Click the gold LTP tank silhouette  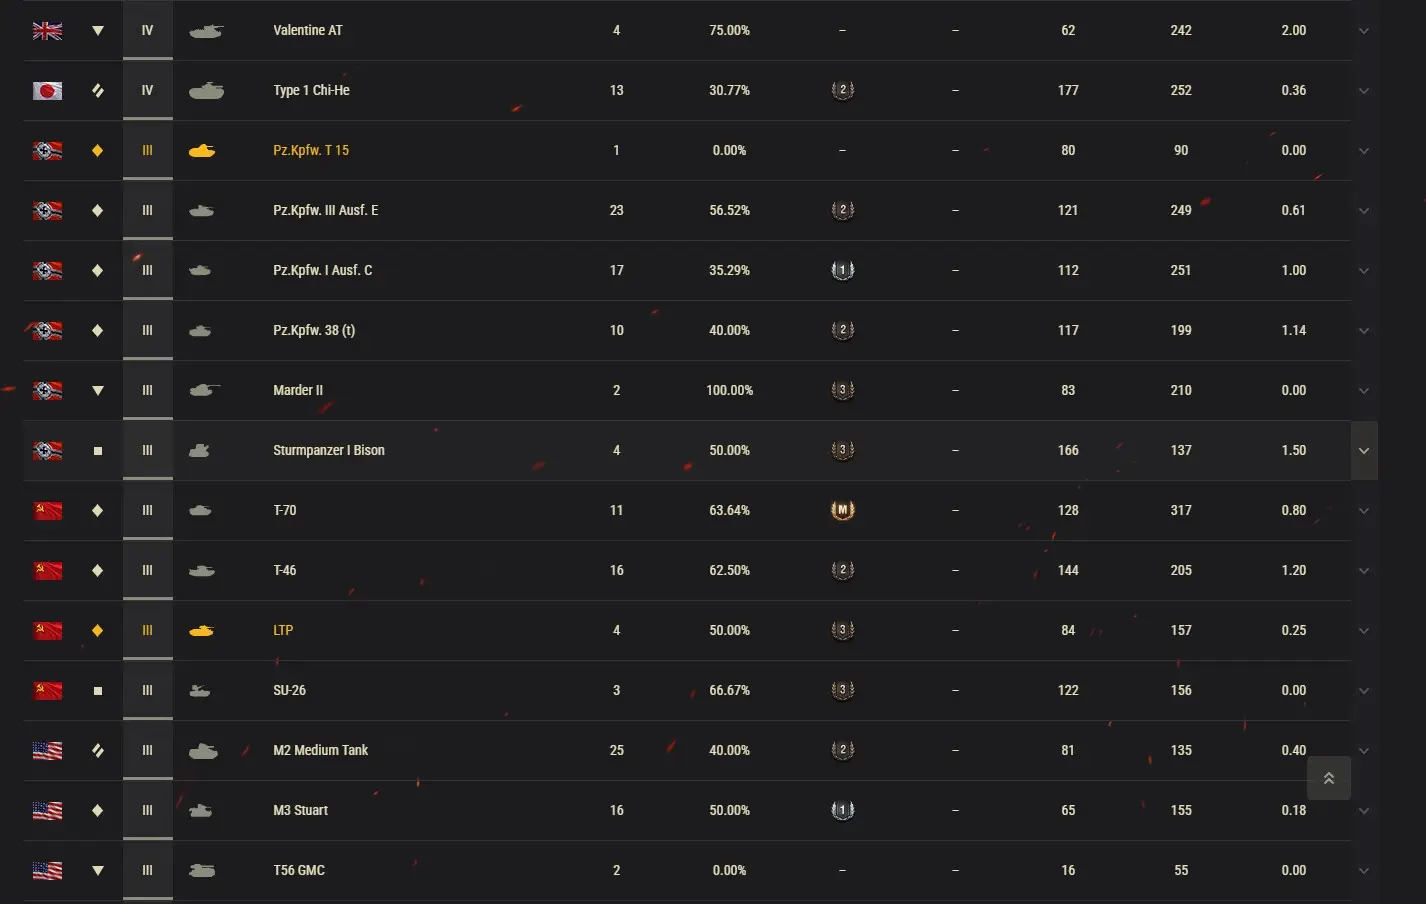pyautogui.click(x=202, y=631)
